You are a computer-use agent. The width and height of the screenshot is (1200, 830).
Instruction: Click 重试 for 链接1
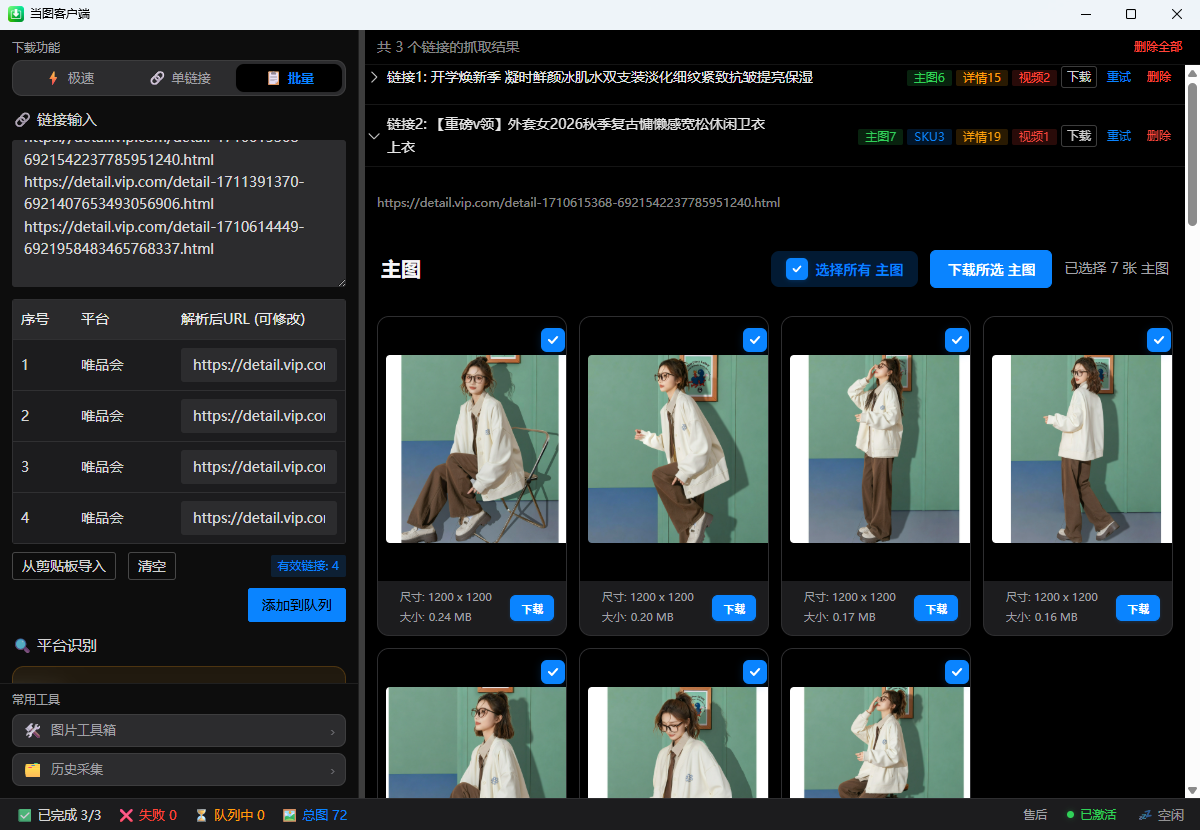(1119, 77)
